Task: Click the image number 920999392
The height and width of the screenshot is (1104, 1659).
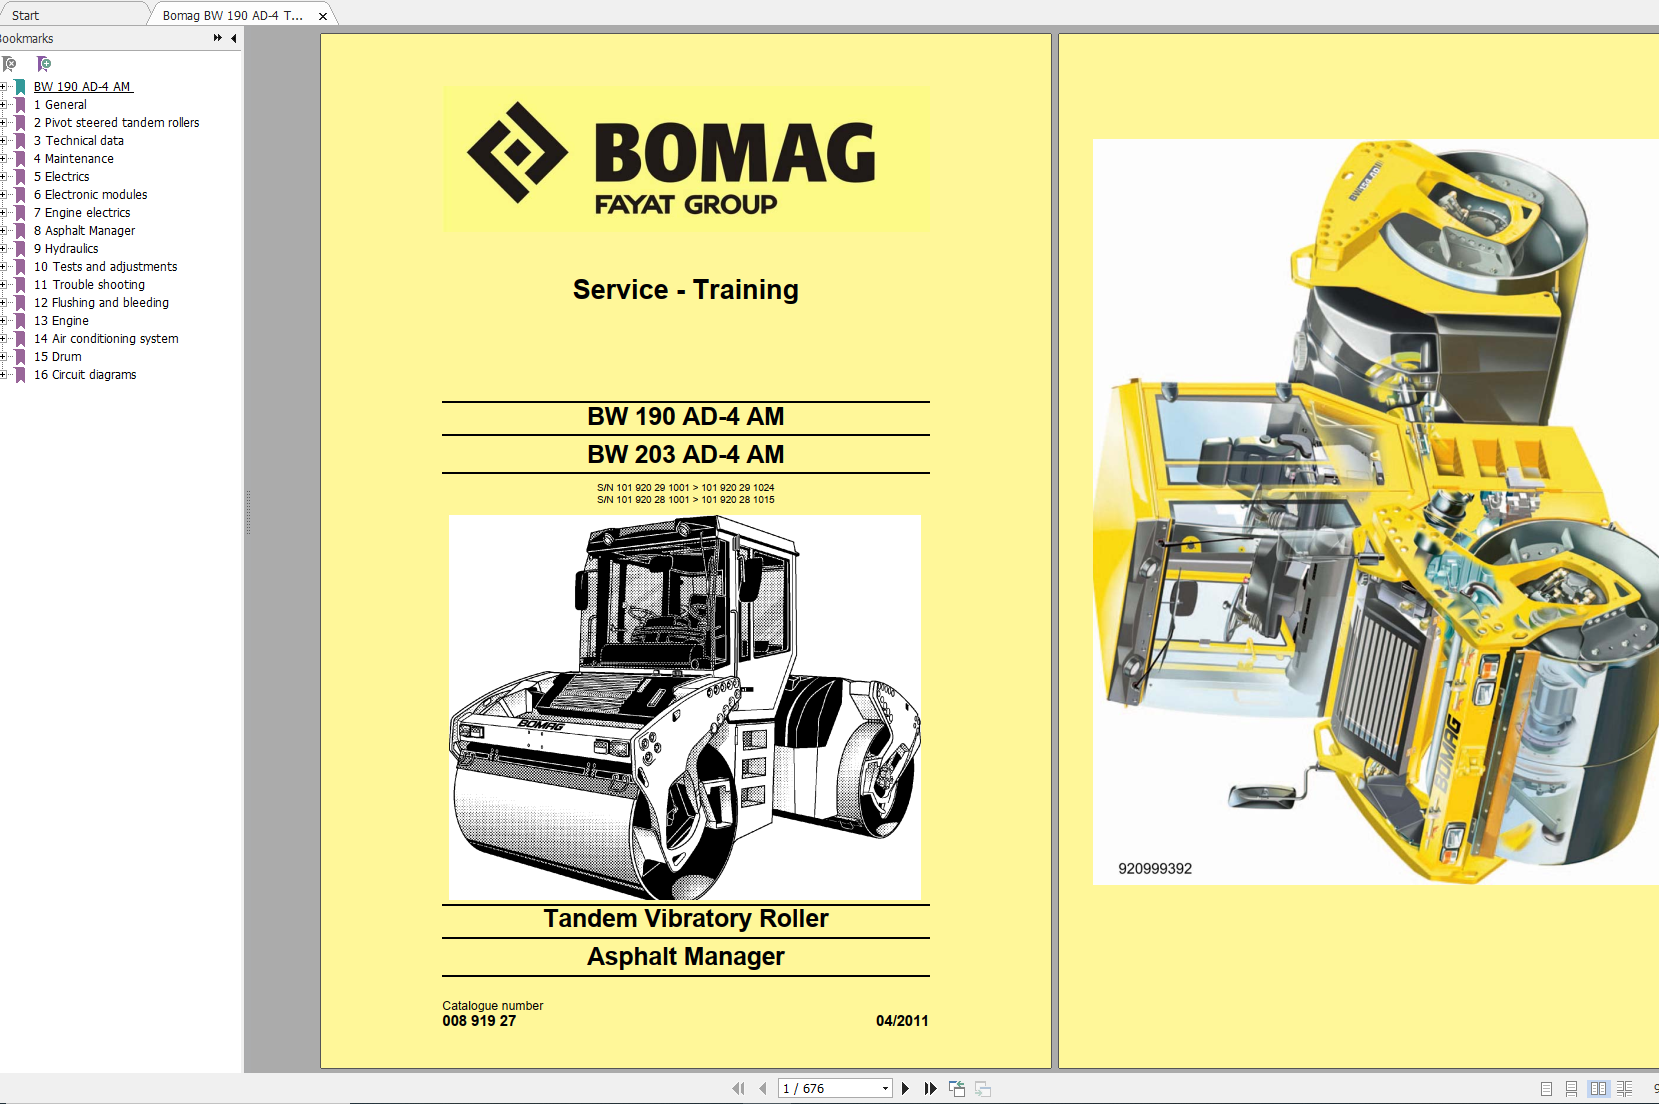Action: tap(1155, 869)
